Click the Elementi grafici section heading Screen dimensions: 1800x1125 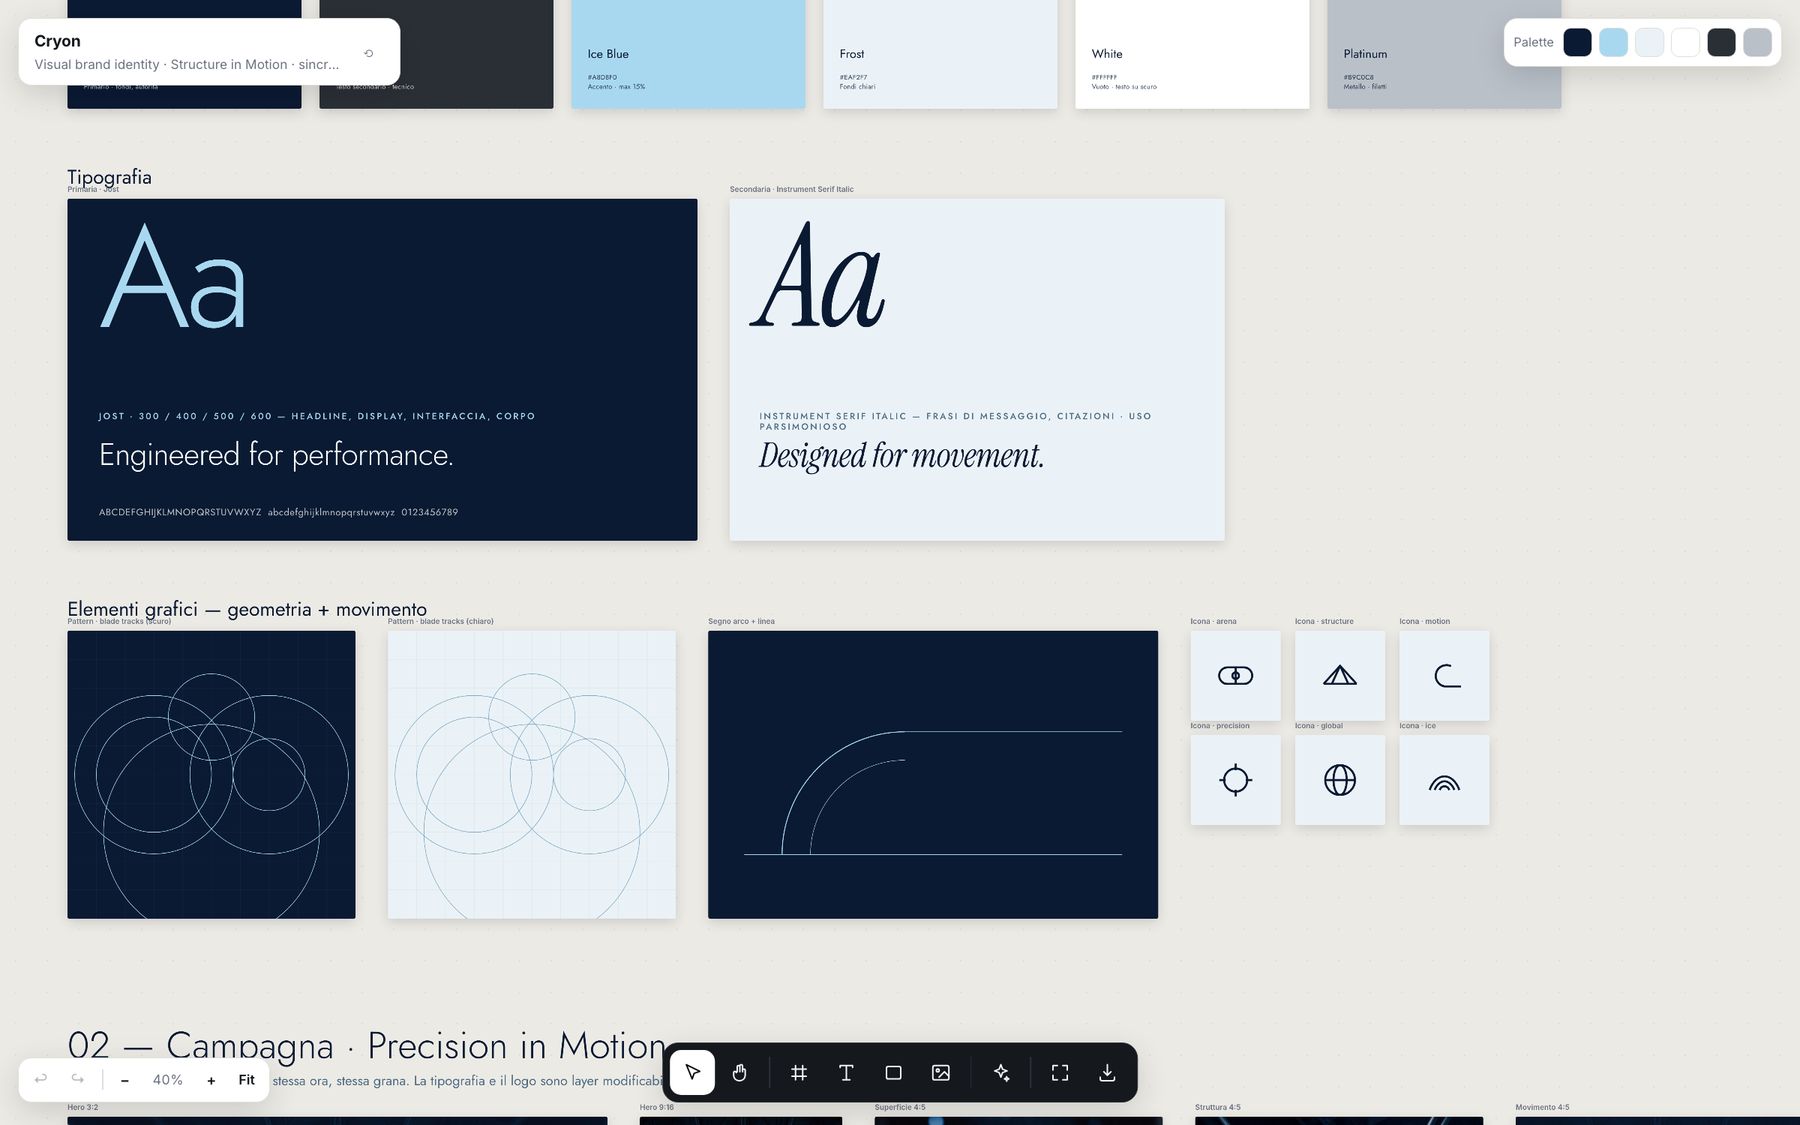pyautogui.click(x=247, y=609)
